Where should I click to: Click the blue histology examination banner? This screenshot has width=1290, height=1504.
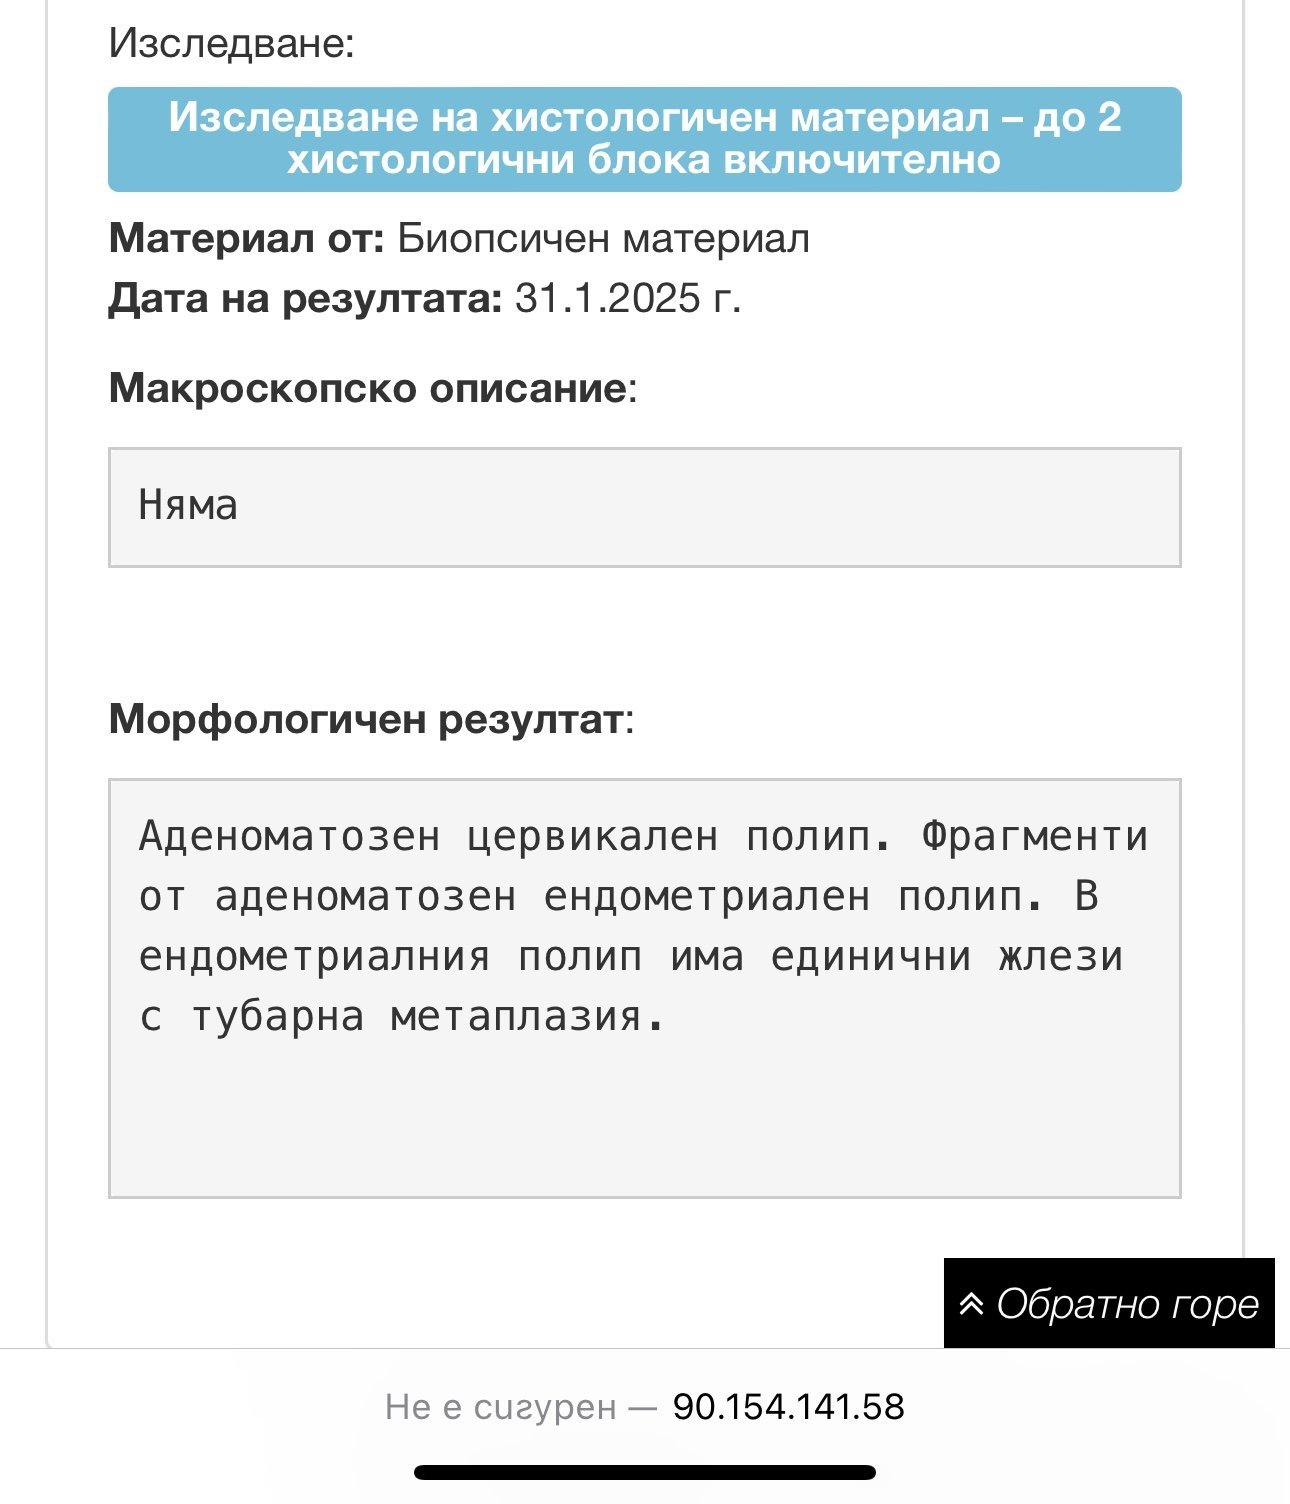[644, 139]
